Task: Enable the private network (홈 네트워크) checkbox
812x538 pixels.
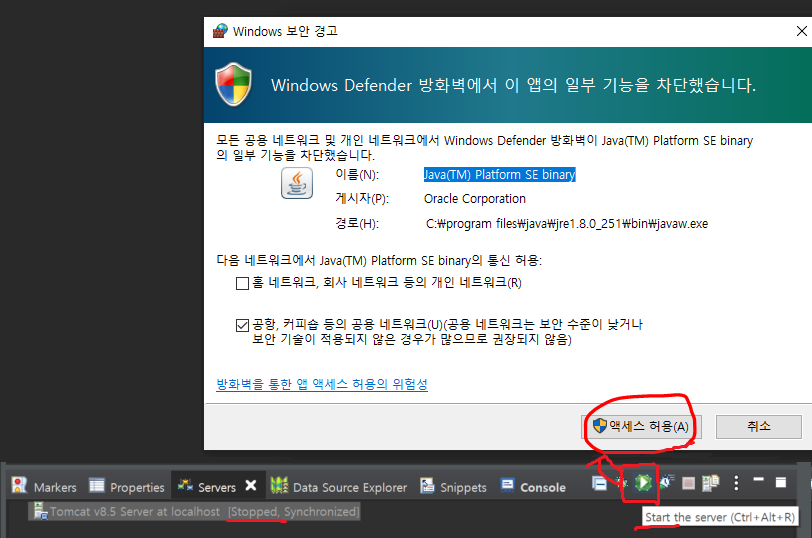Action: click(x=242, y=283)
